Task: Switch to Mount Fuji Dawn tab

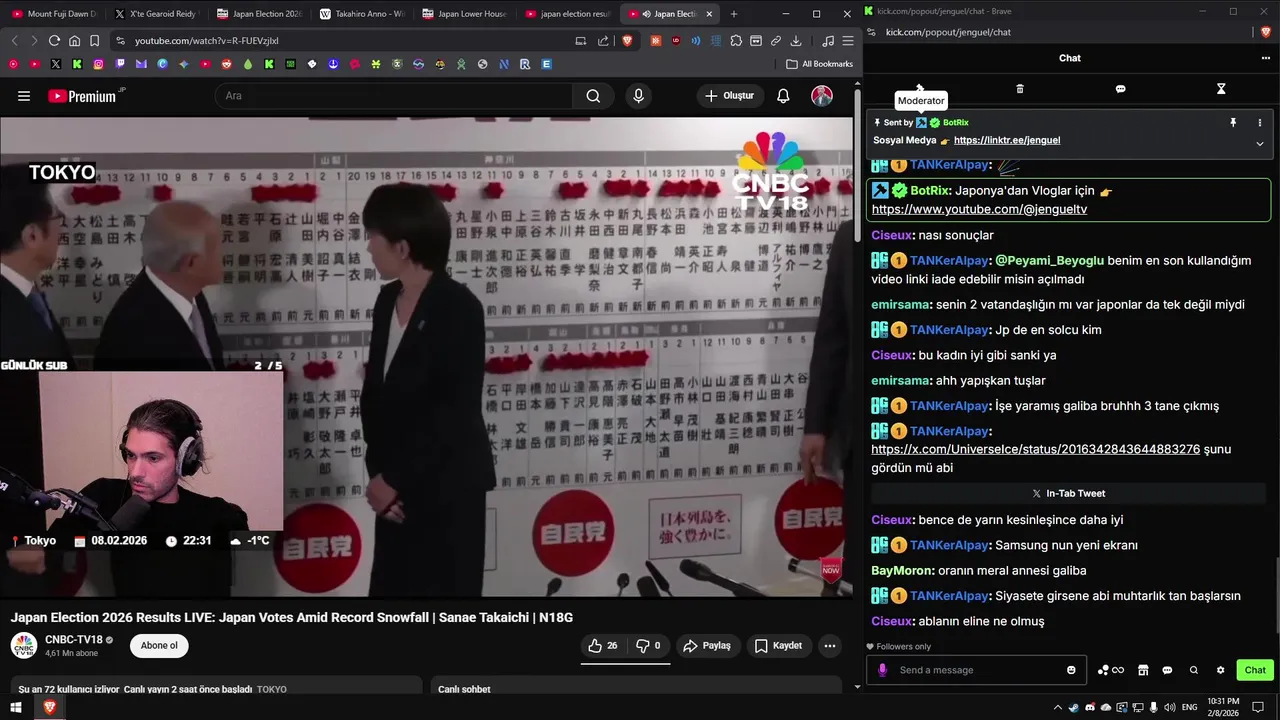Action: 54,14
